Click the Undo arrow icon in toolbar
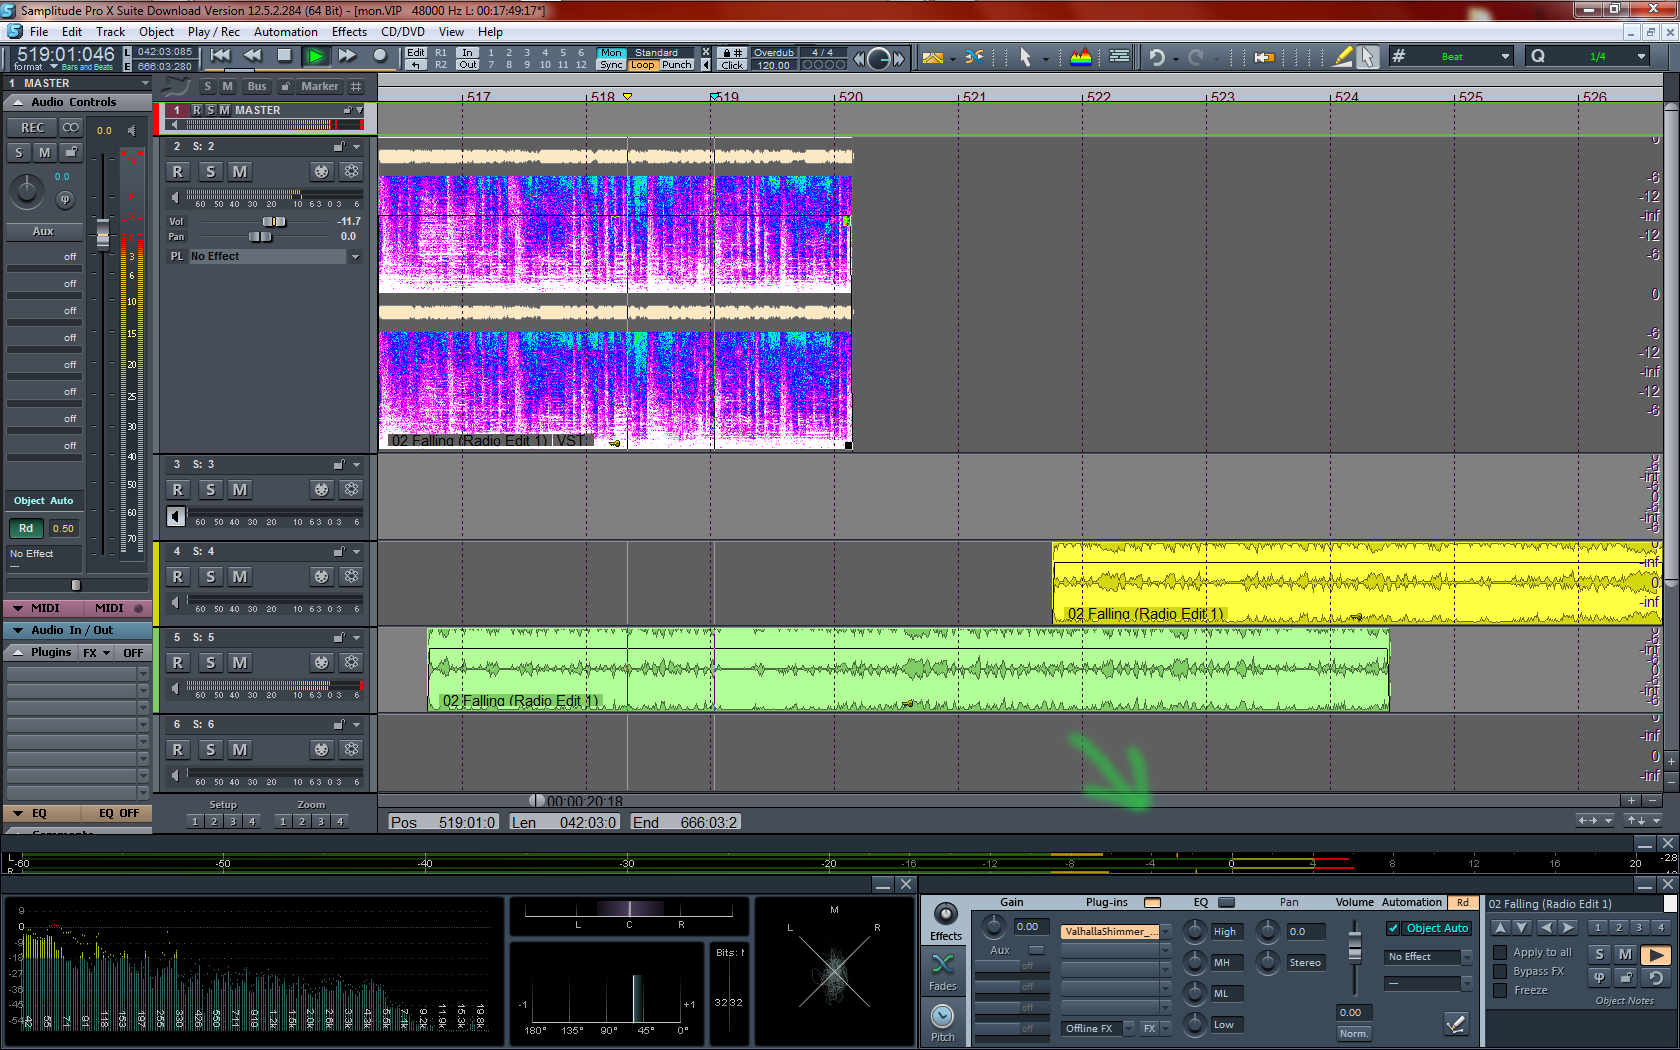The image size is (1680, 1050). (x=1156, y=57)
